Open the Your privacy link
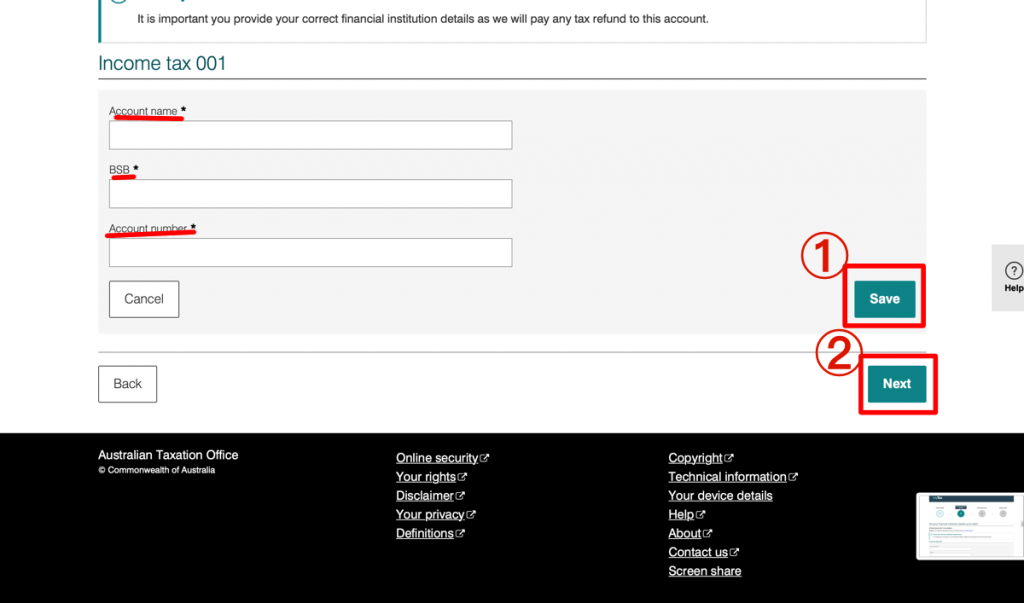 [x=430, y=515]
